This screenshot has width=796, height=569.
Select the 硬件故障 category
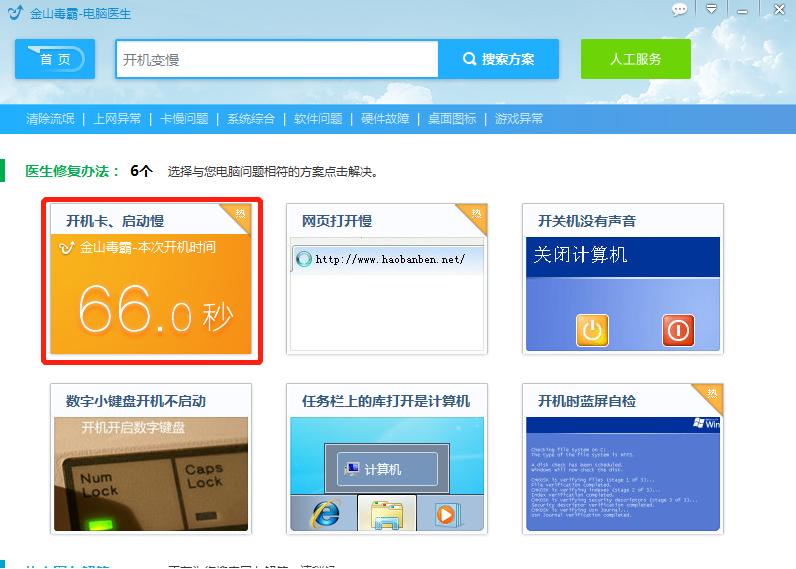click(x=385, y=119)
